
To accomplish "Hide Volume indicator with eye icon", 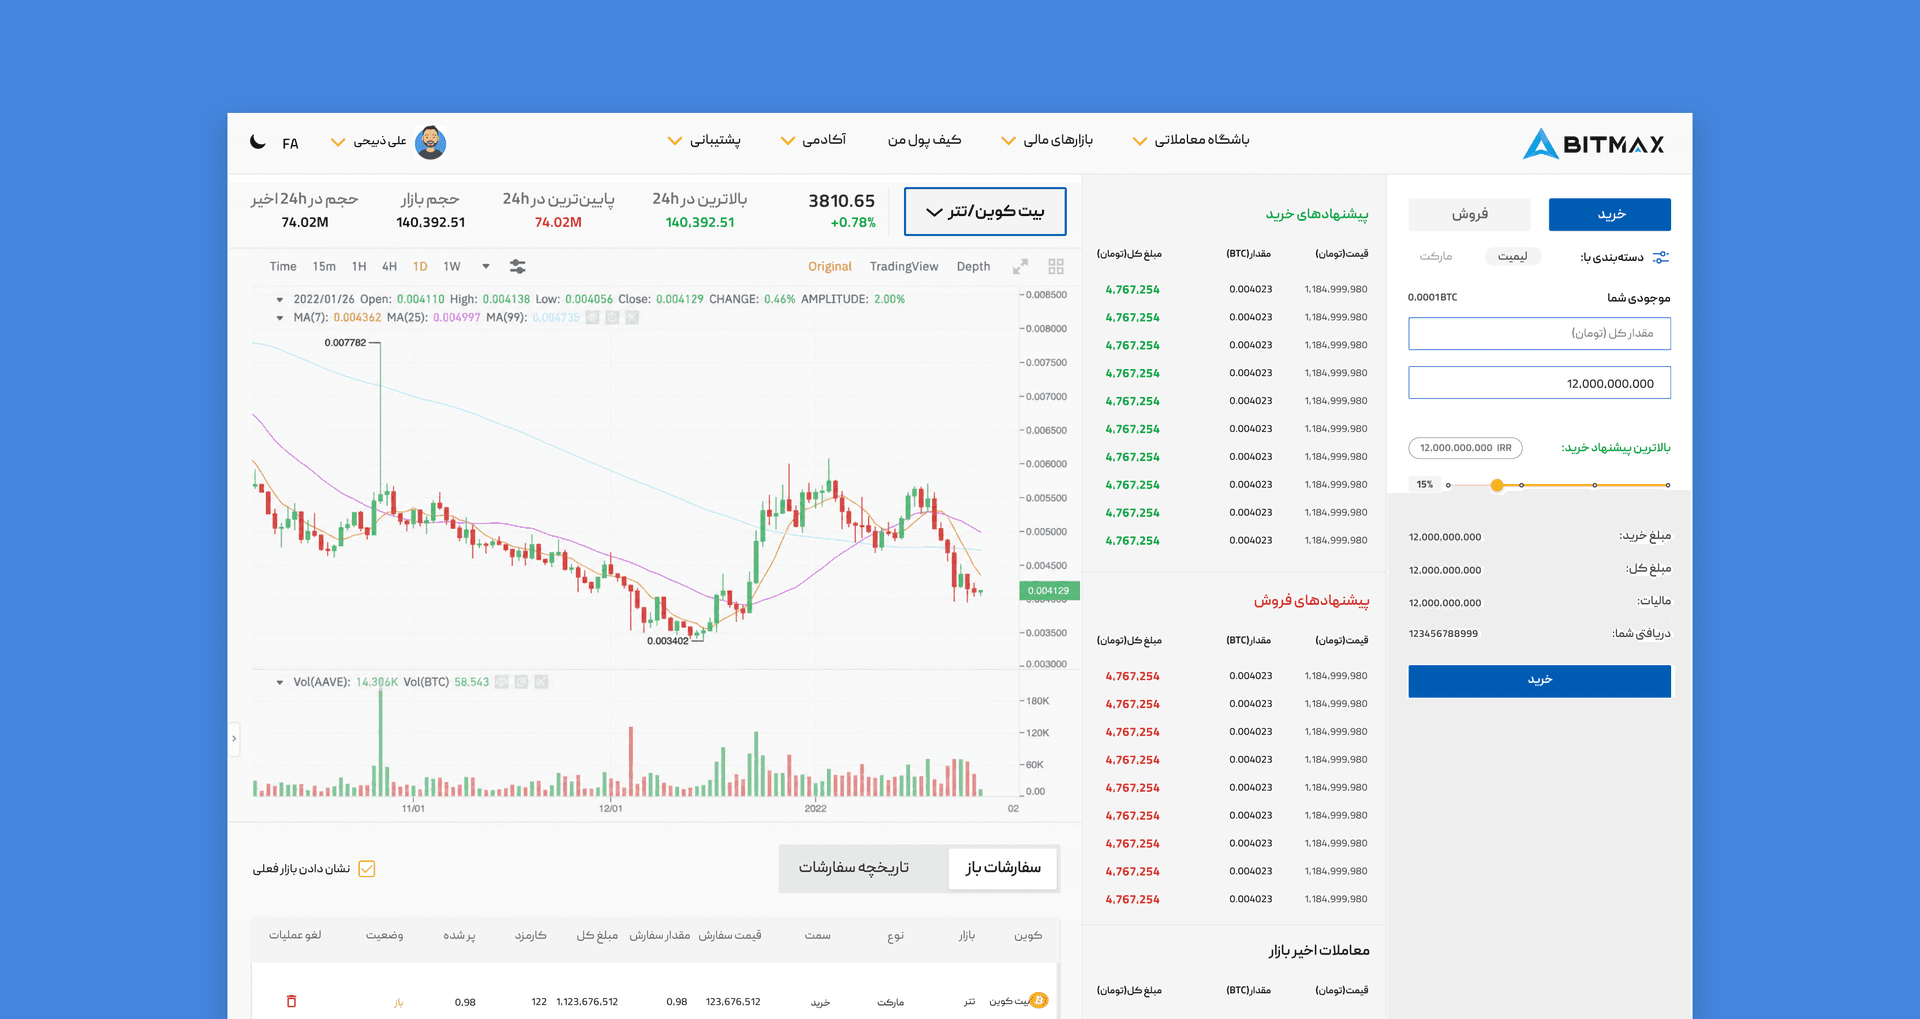I will pos(501,682).
